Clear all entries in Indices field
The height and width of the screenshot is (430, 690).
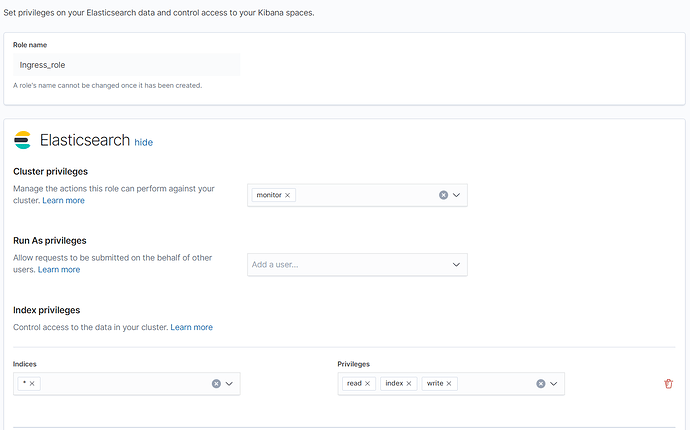click(216, 383)
